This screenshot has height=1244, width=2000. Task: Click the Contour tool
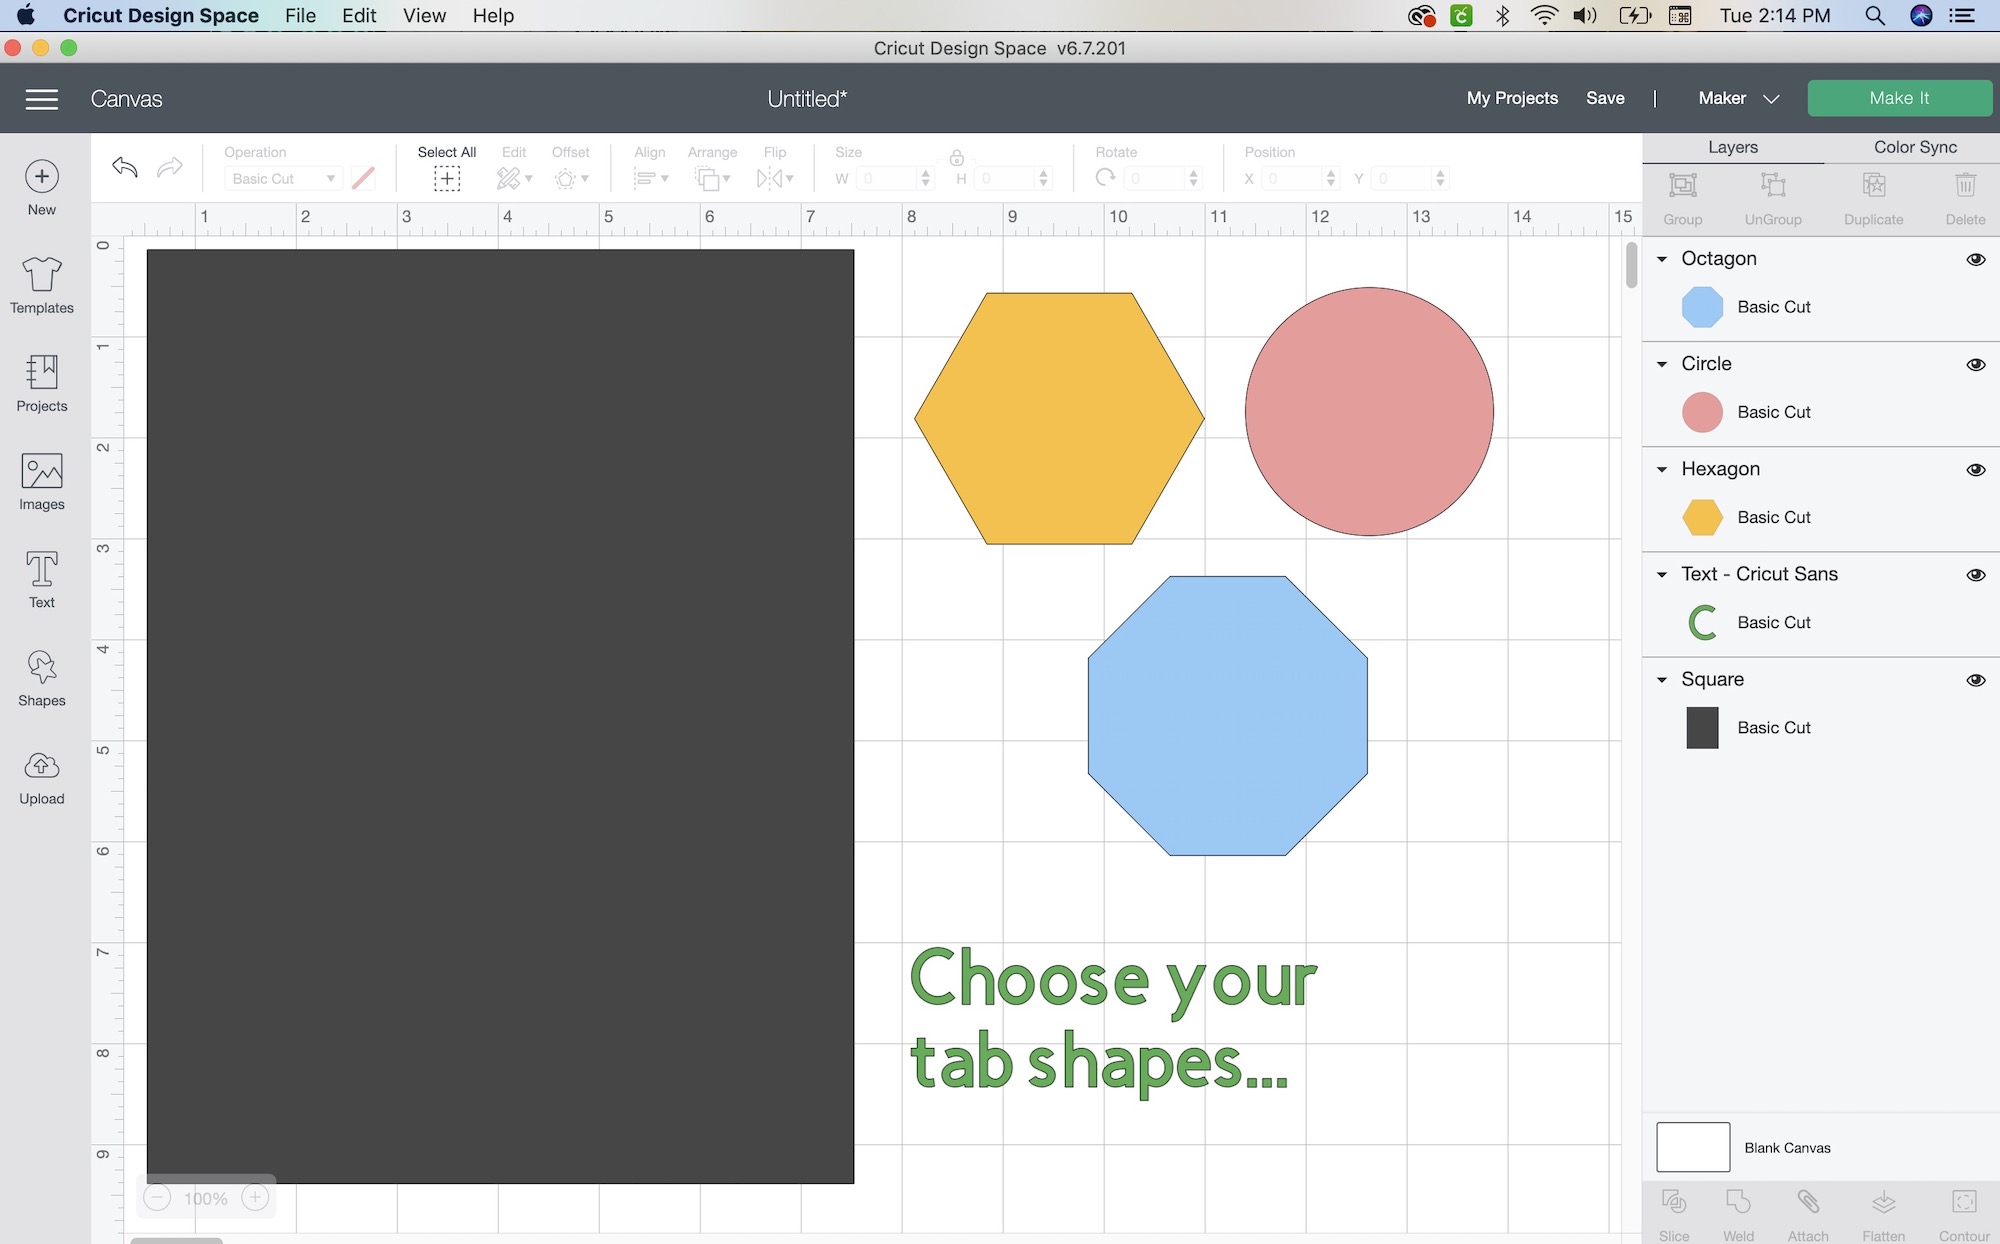tap(1964, 1202)
